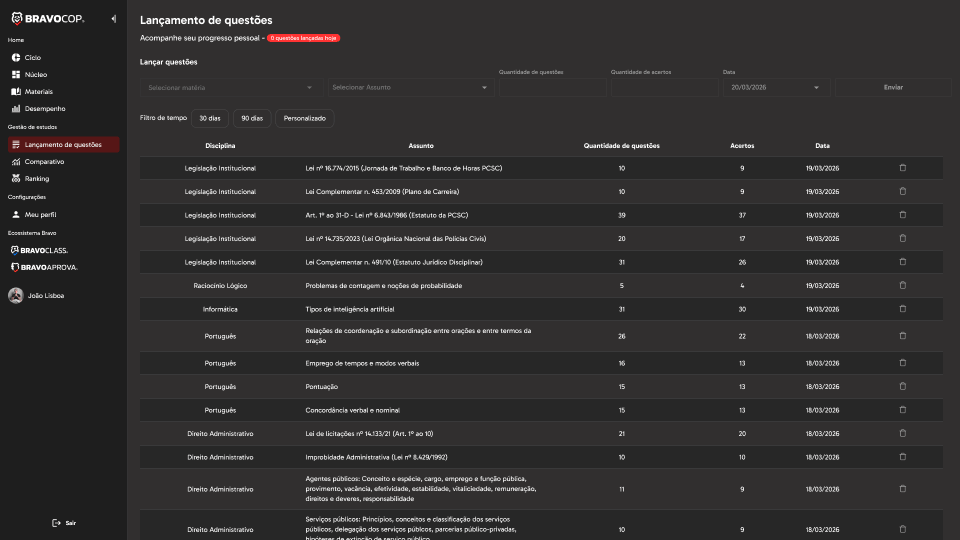Click the BravoCop logo

pos(48,19)
